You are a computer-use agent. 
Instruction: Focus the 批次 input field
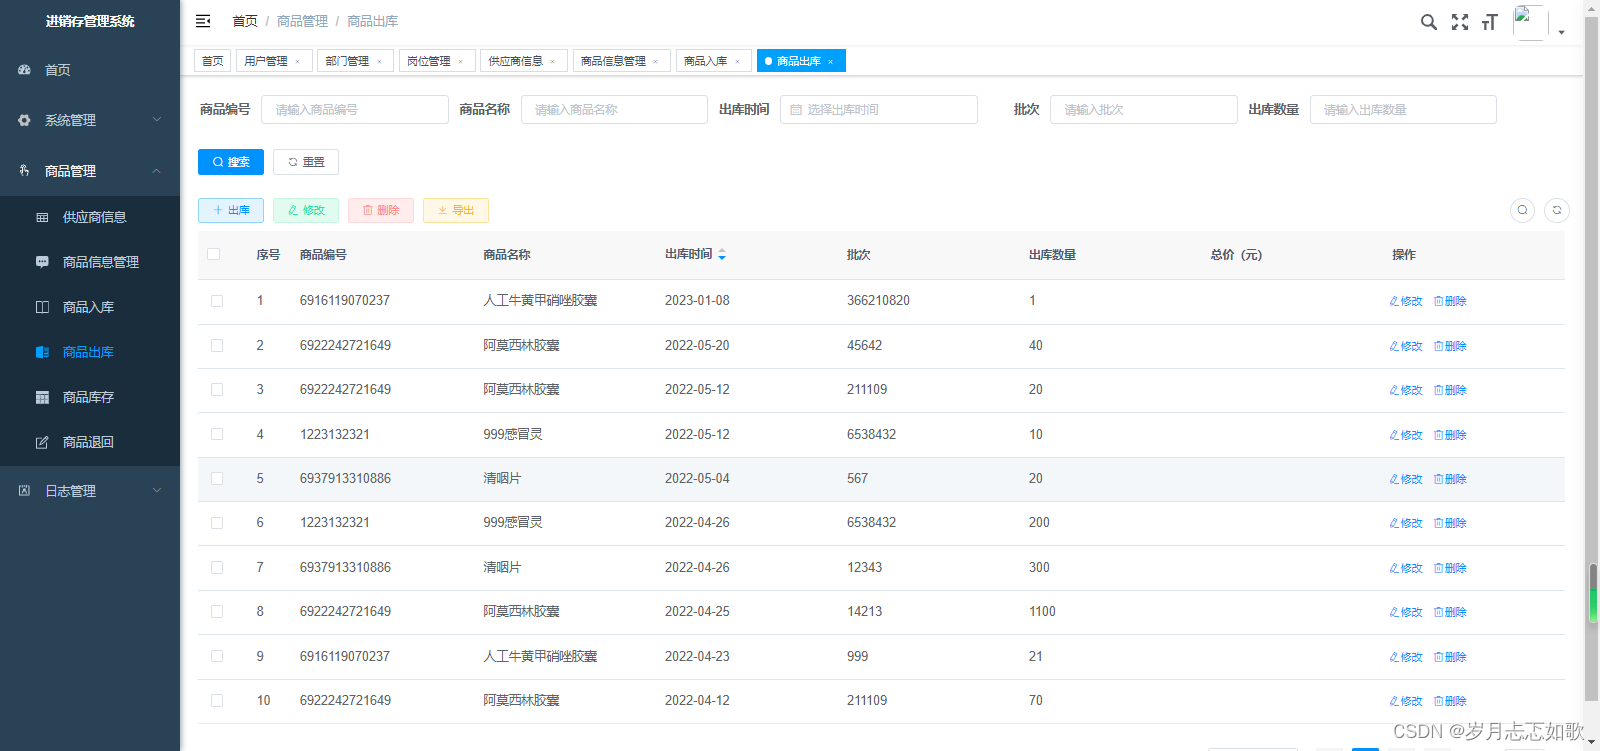1144,110
